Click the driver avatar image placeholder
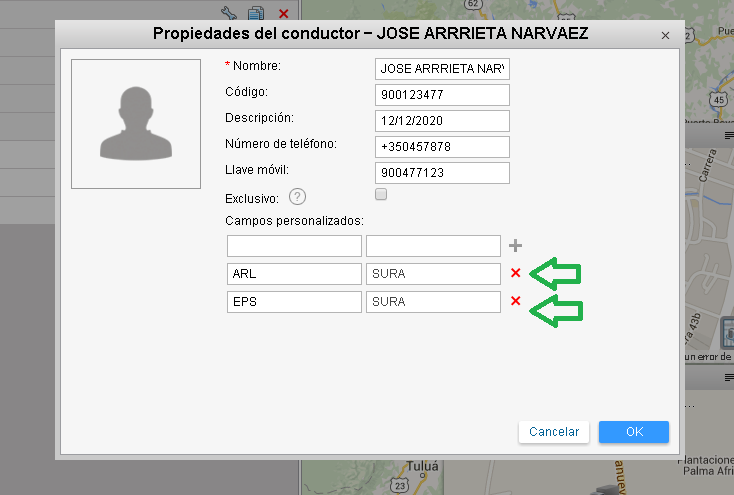Image resolution: width=734 pixels, height=495 pixels. pos(136,124)
